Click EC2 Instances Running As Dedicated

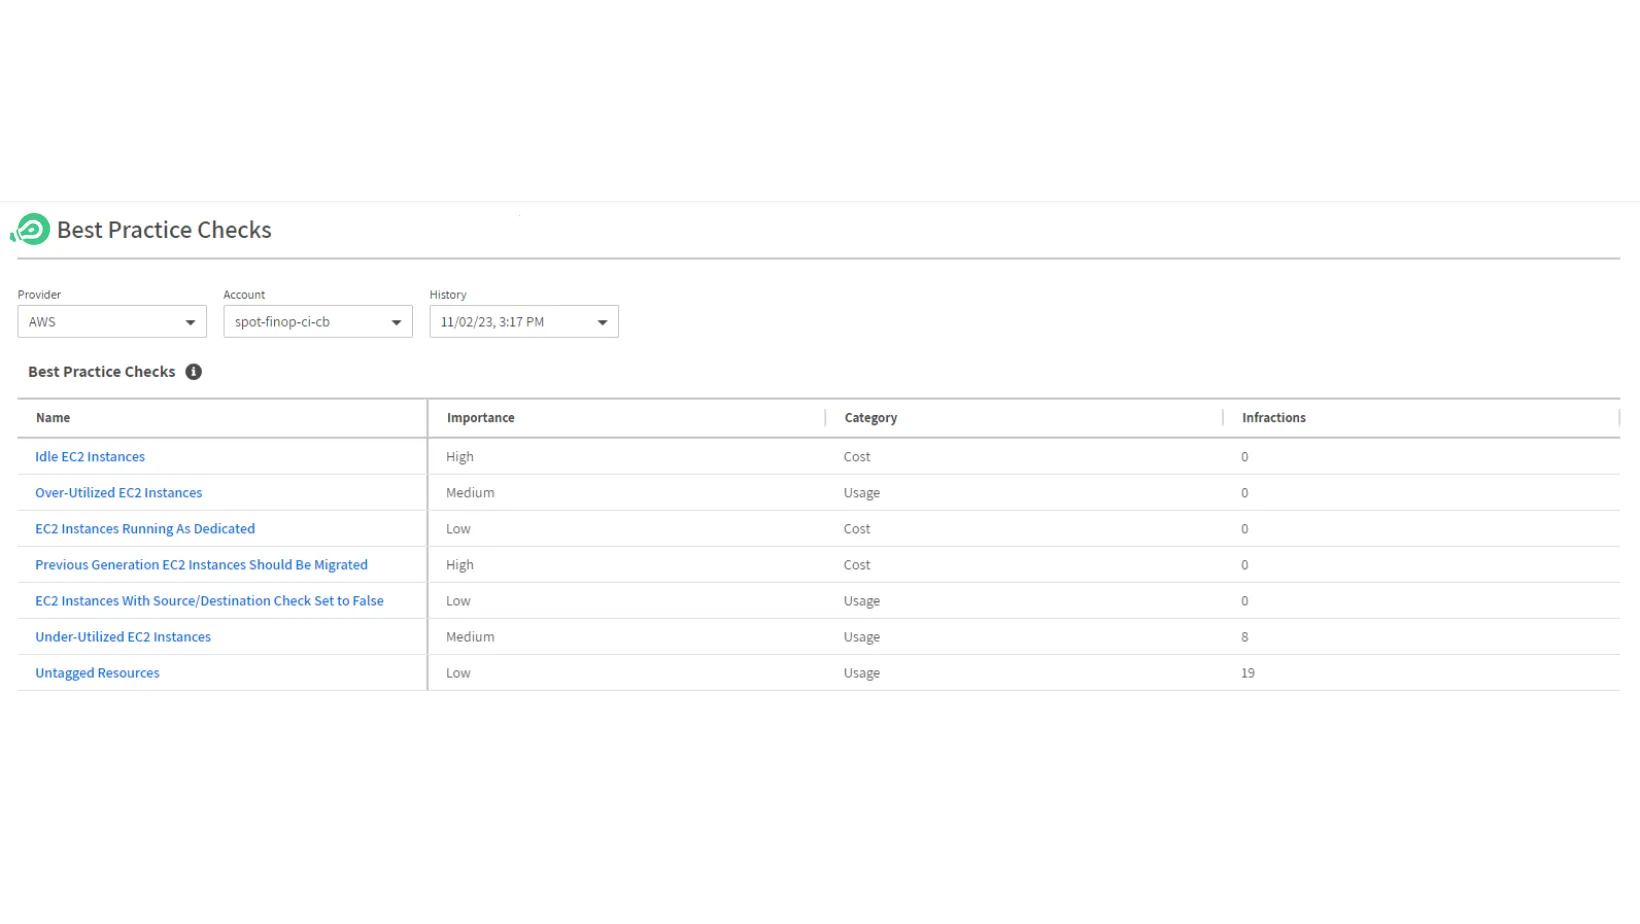145,529
